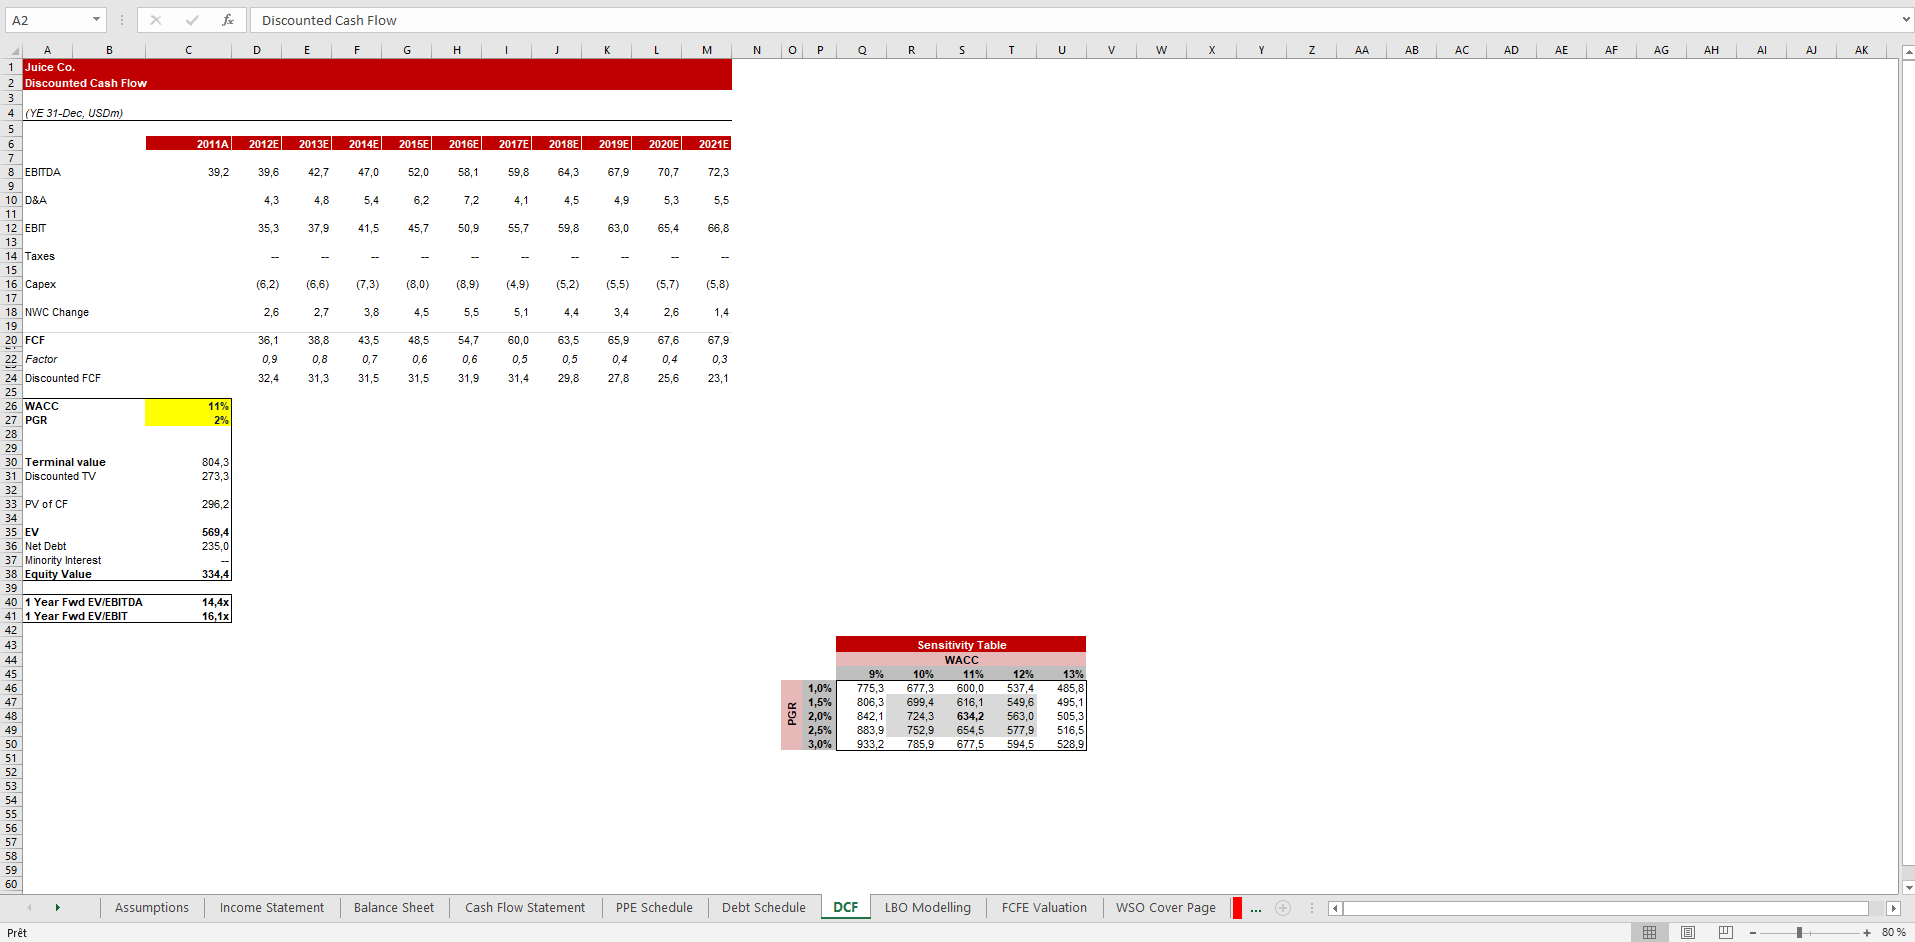Click the Enter checkmark icon near formula bar
This screenshot has height=942, width=1915.
192,20
